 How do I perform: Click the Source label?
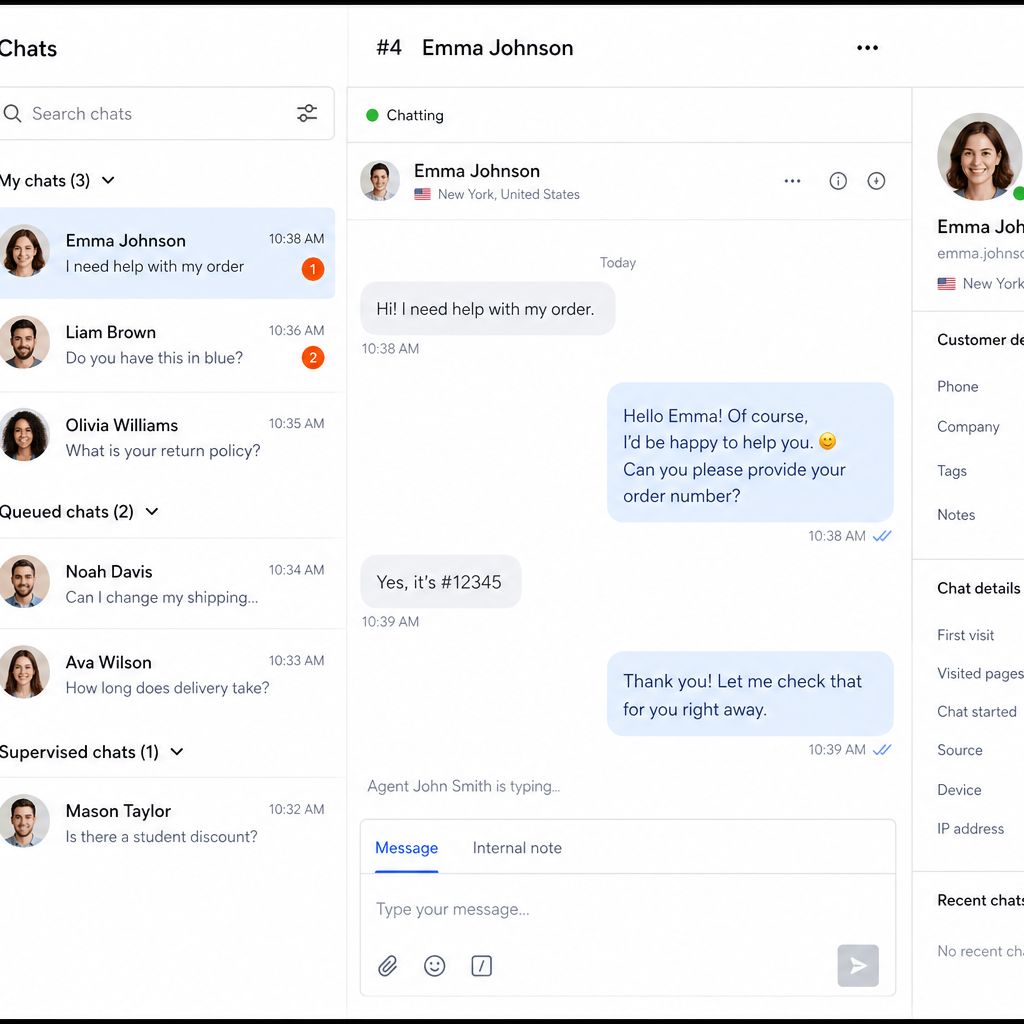[x=959, y=750]
